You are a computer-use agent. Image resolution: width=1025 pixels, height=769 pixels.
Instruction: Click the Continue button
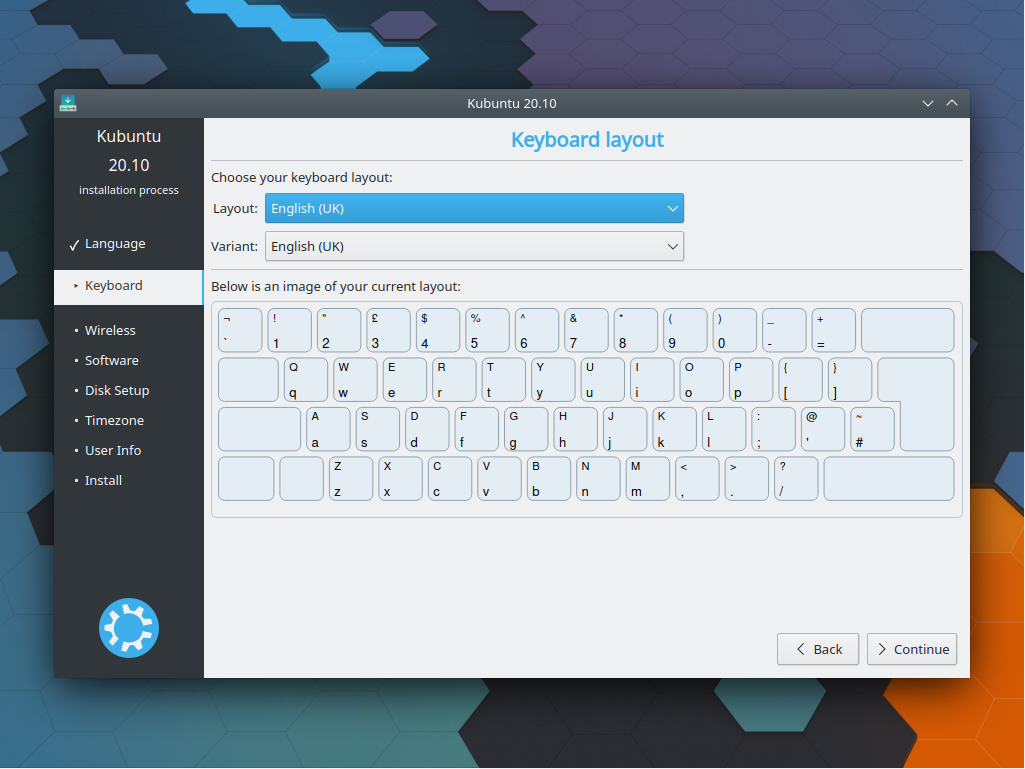912,649
